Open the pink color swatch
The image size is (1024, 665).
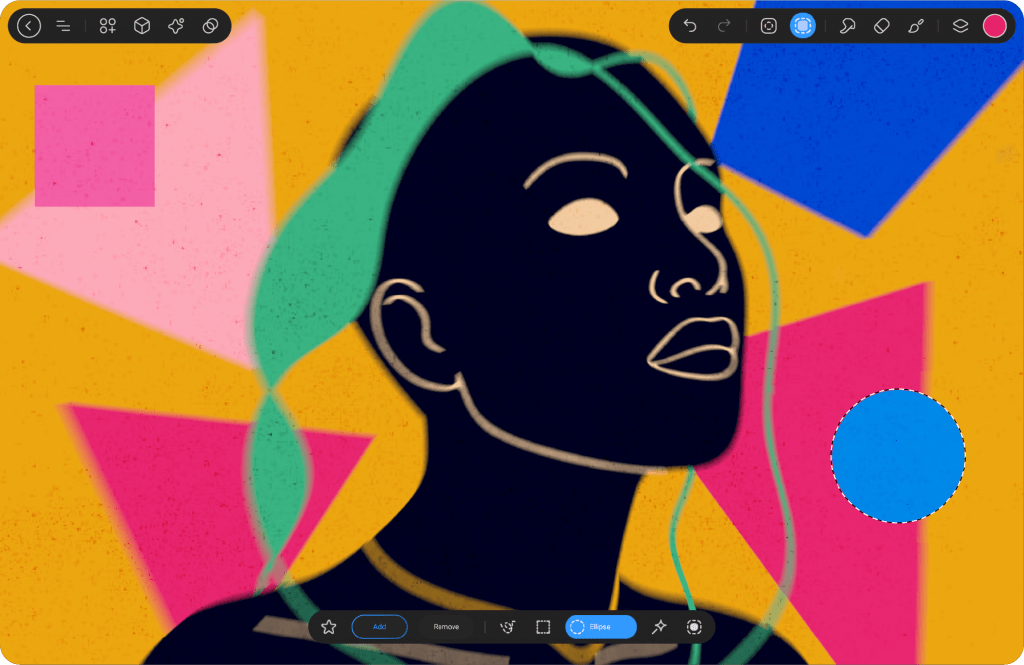994,26
